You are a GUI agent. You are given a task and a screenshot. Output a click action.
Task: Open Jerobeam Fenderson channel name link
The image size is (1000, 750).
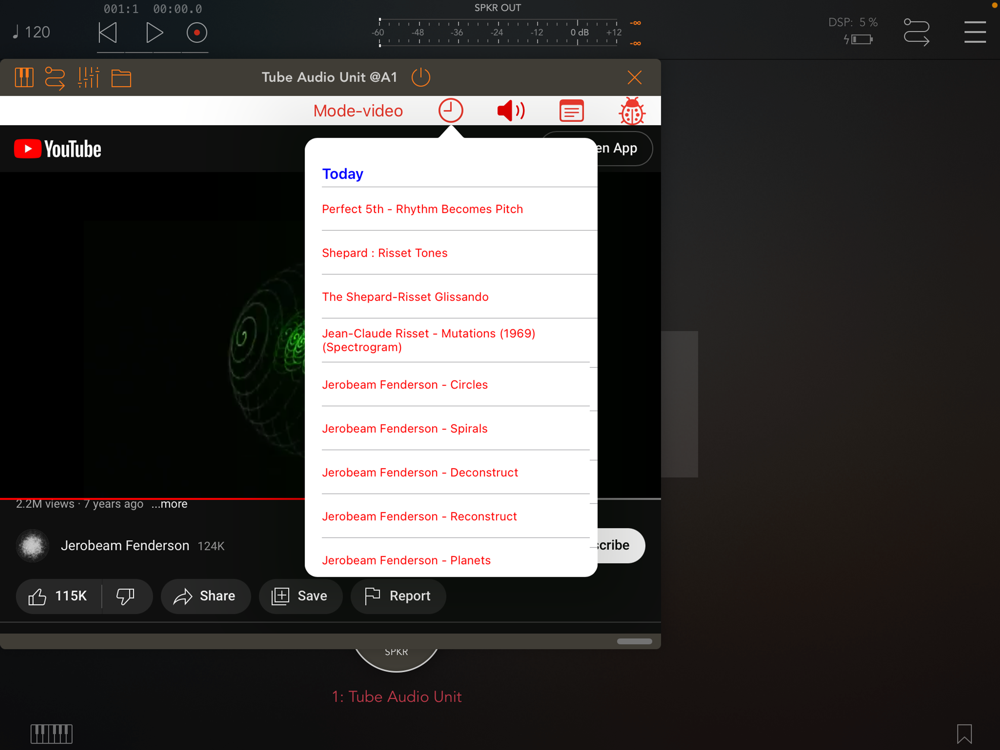tap(125, 546)
